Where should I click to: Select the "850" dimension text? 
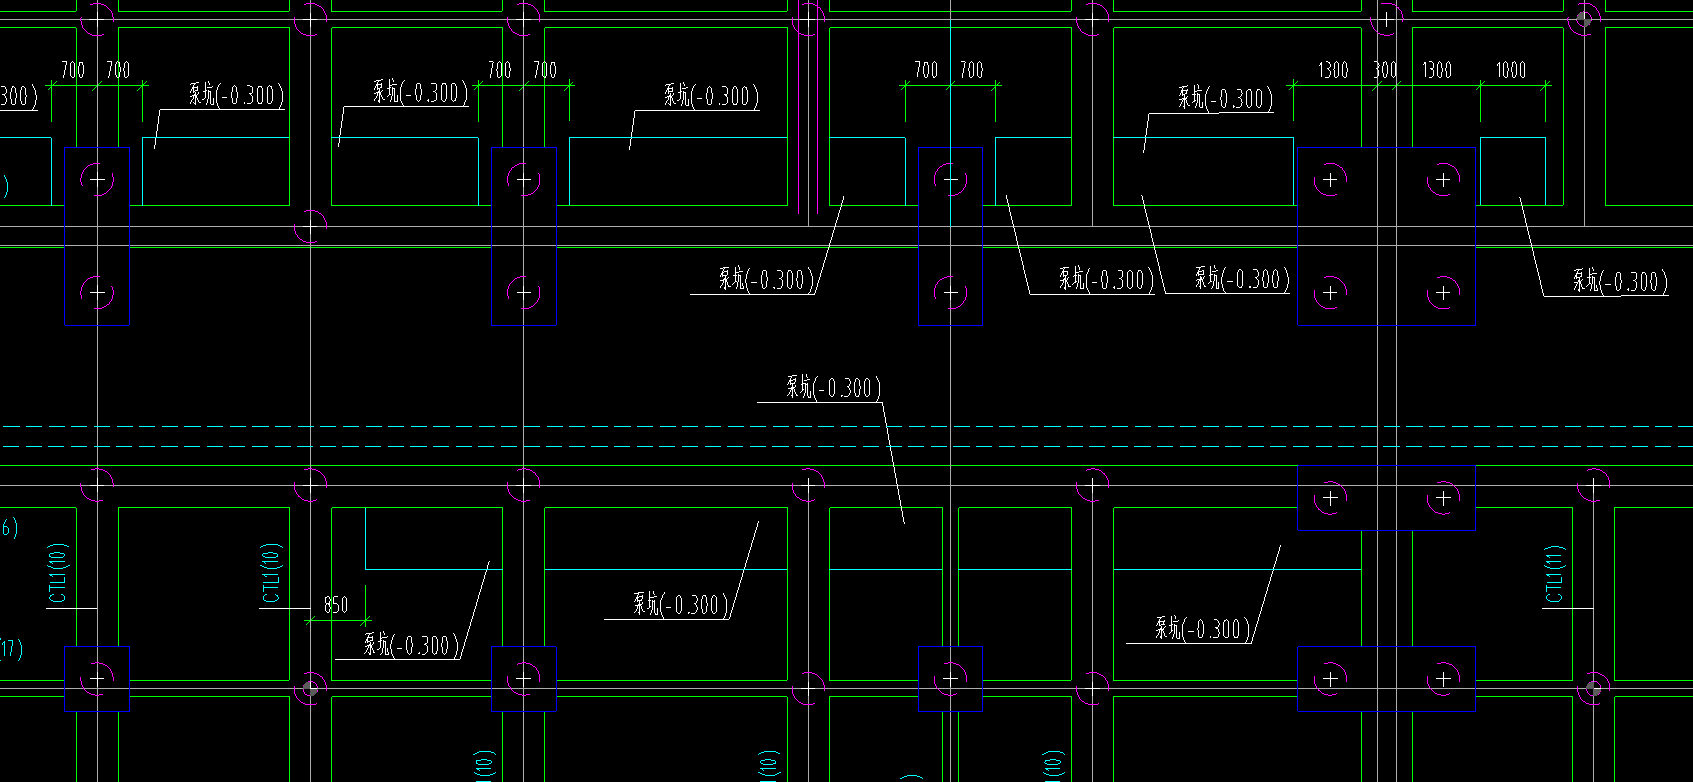coord(336,605)
